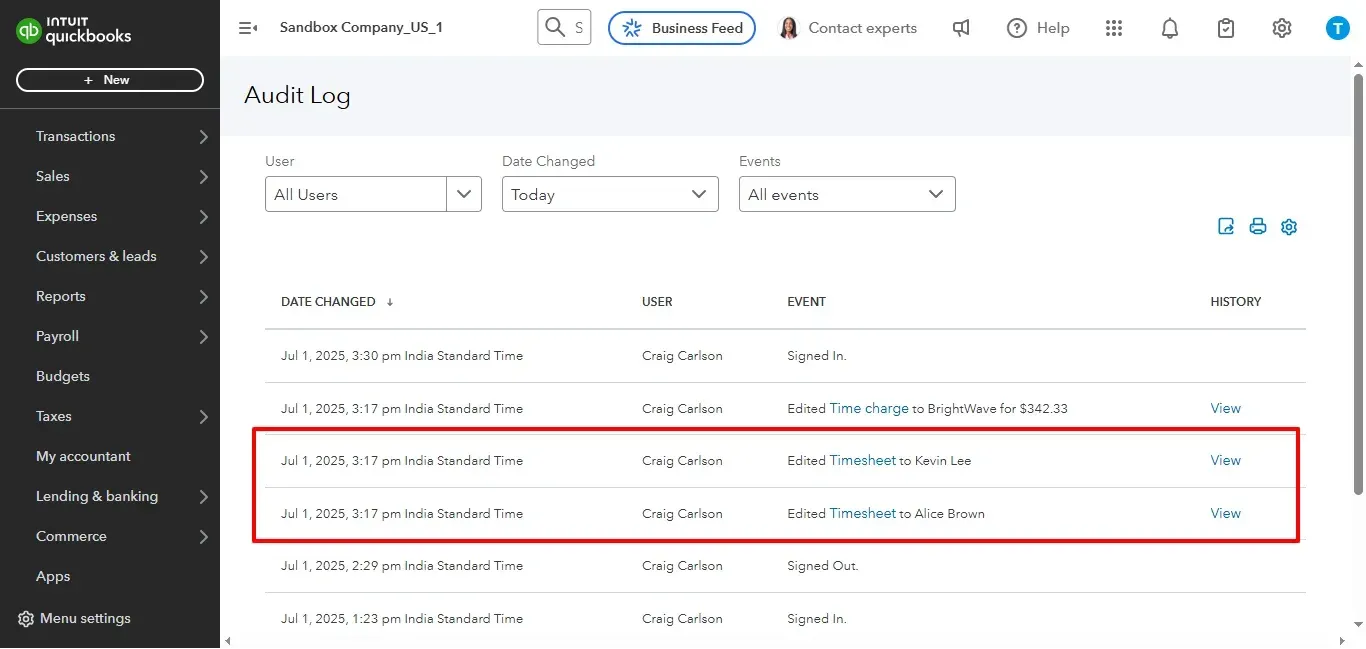The width and height of the screenshot is (1366, 649).
Task: Click the vertical scrollbar thumb
Action: [1357, 285]
